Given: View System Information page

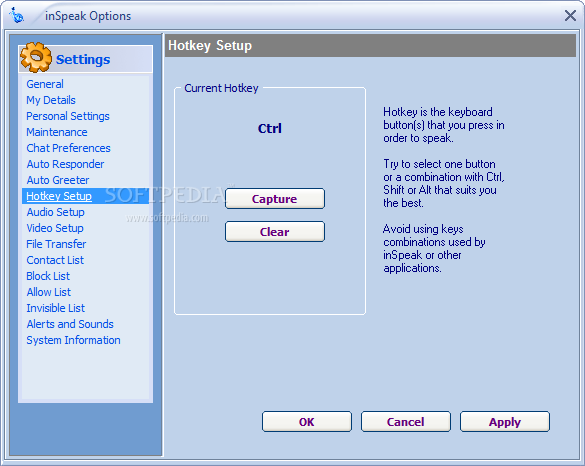Looking at the screenshot, I should [73, 340].
